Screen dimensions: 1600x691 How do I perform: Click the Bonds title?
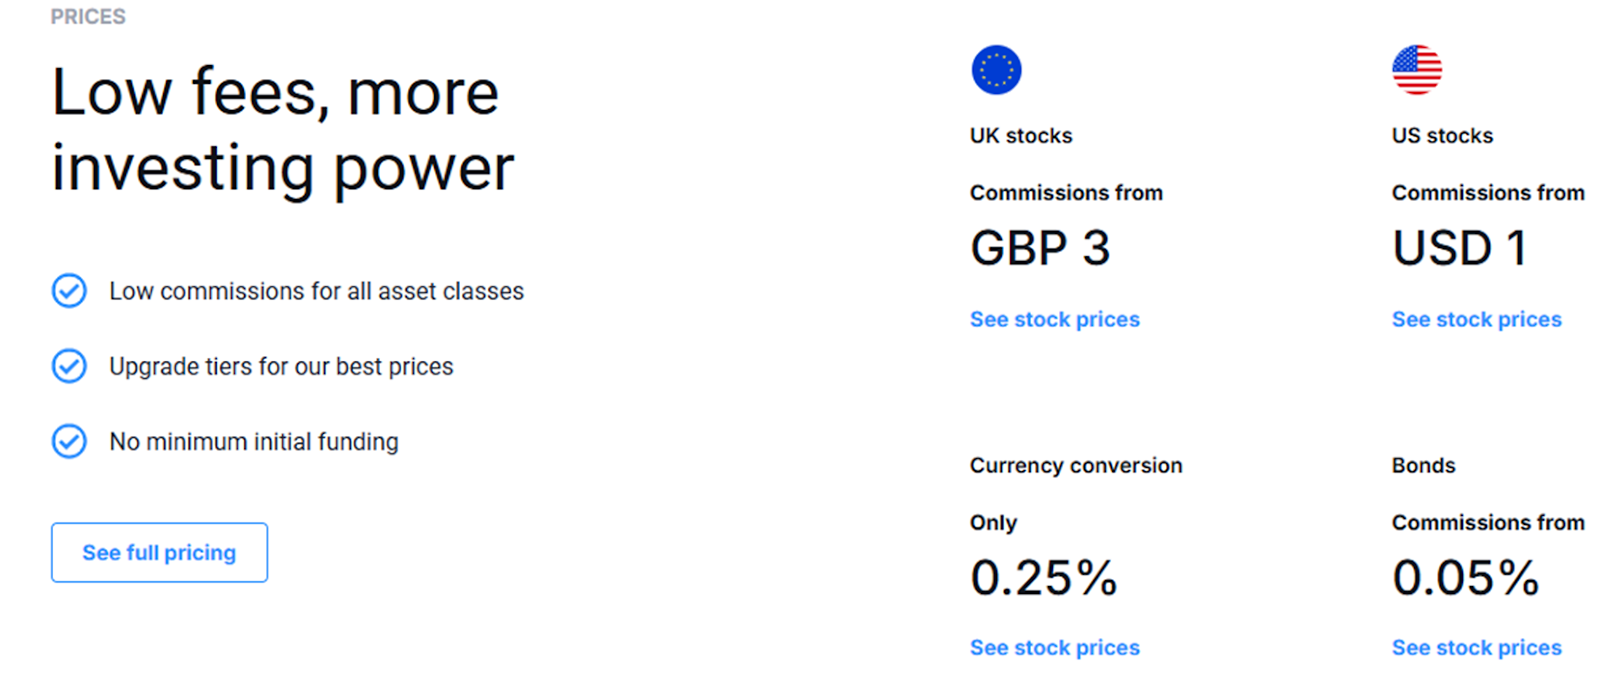(x=1424, y=466)
